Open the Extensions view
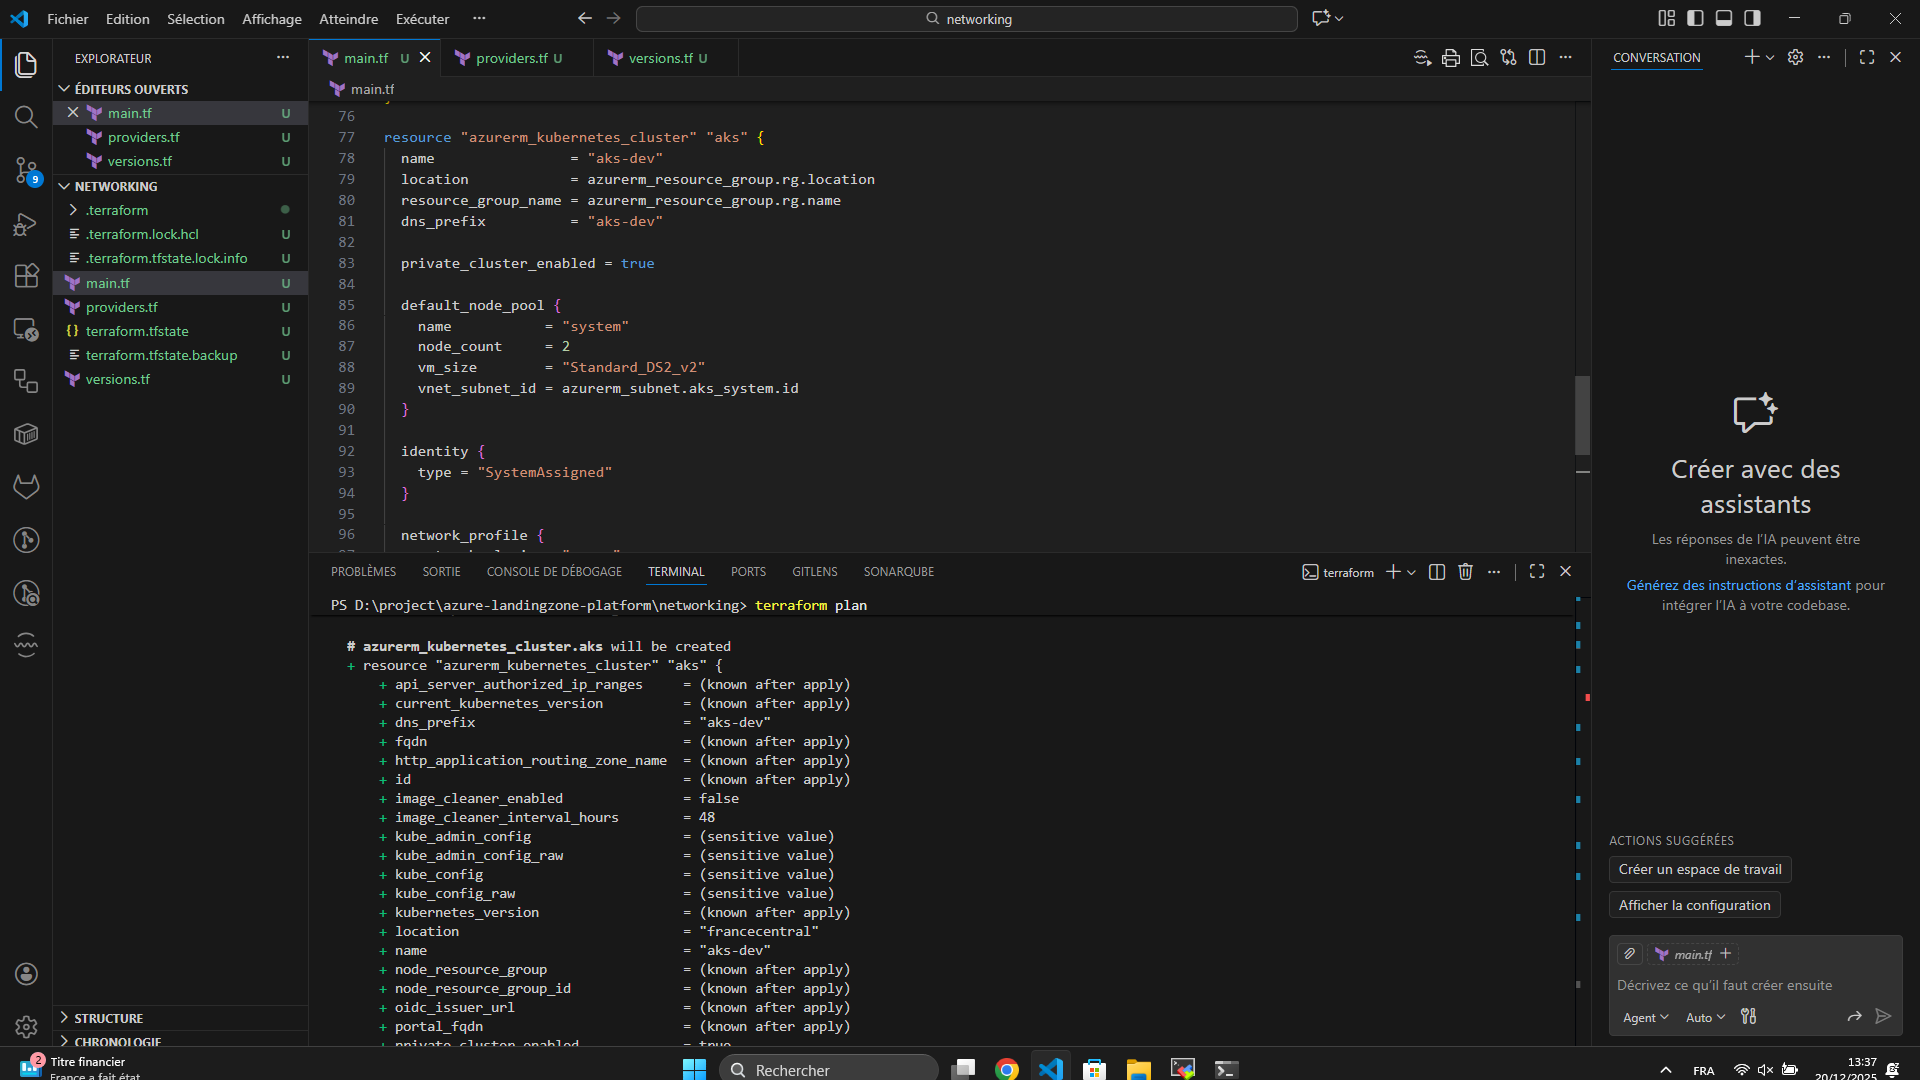Viewport: 1920px width, 1080px height. point(26,276)
